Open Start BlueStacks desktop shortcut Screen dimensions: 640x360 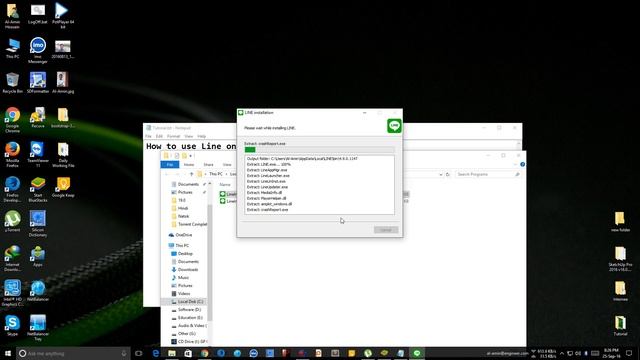click(x=38, y=189)
